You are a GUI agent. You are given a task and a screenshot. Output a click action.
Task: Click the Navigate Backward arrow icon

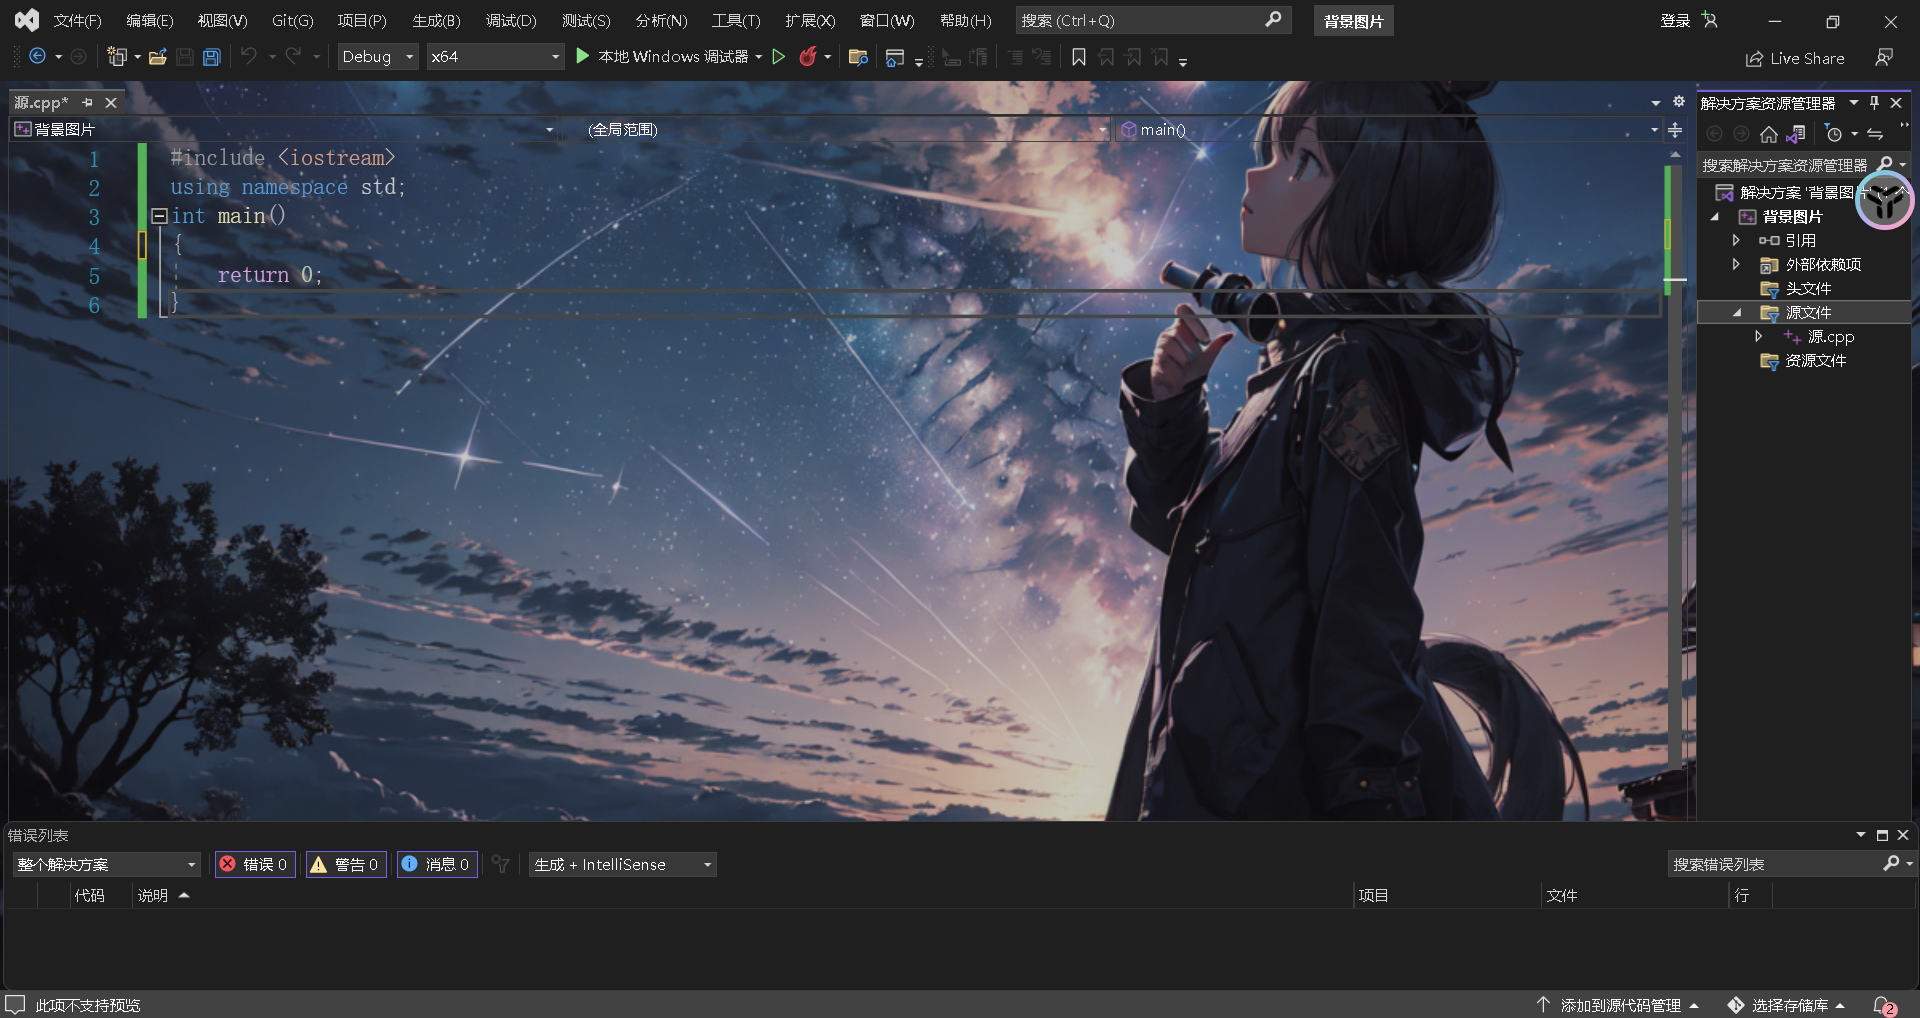pos(37,57)
